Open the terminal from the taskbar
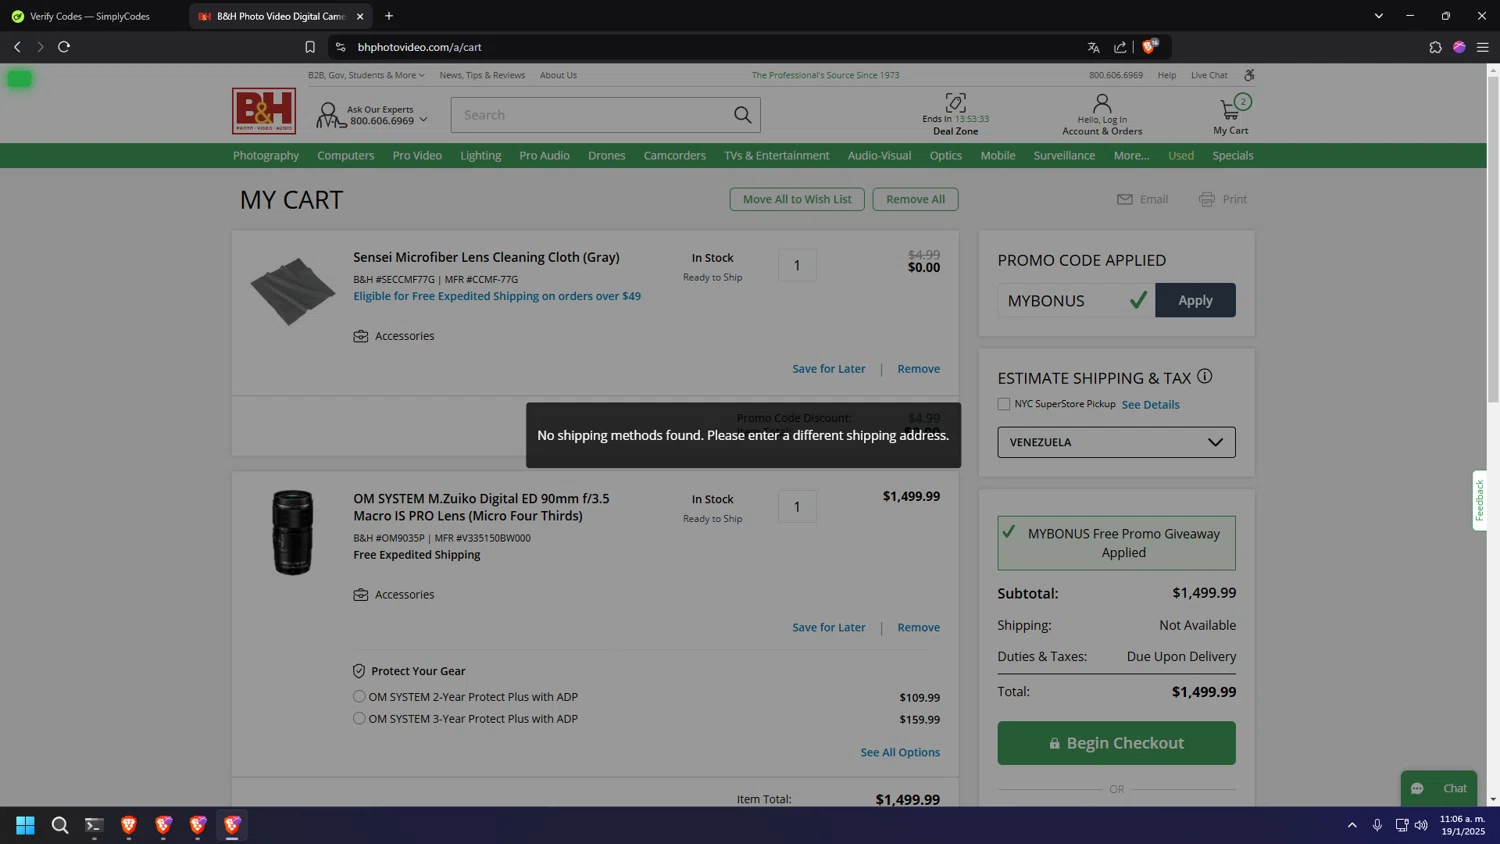This screenshot has height=844, width=1500. (94, 825)
